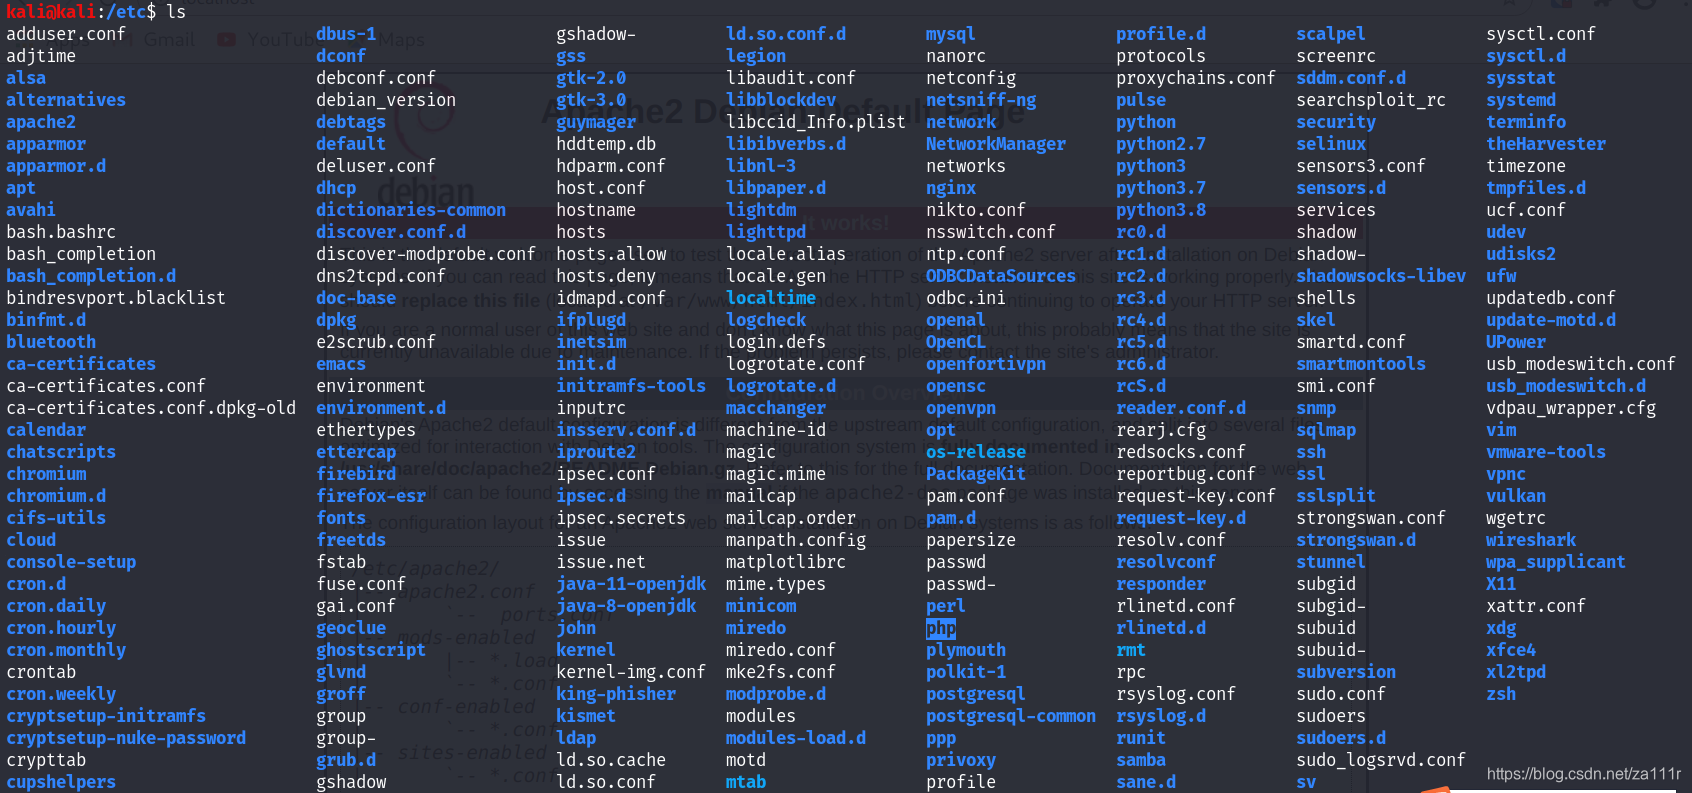Click the bindresvport.blacklist file name

(116, 298)
